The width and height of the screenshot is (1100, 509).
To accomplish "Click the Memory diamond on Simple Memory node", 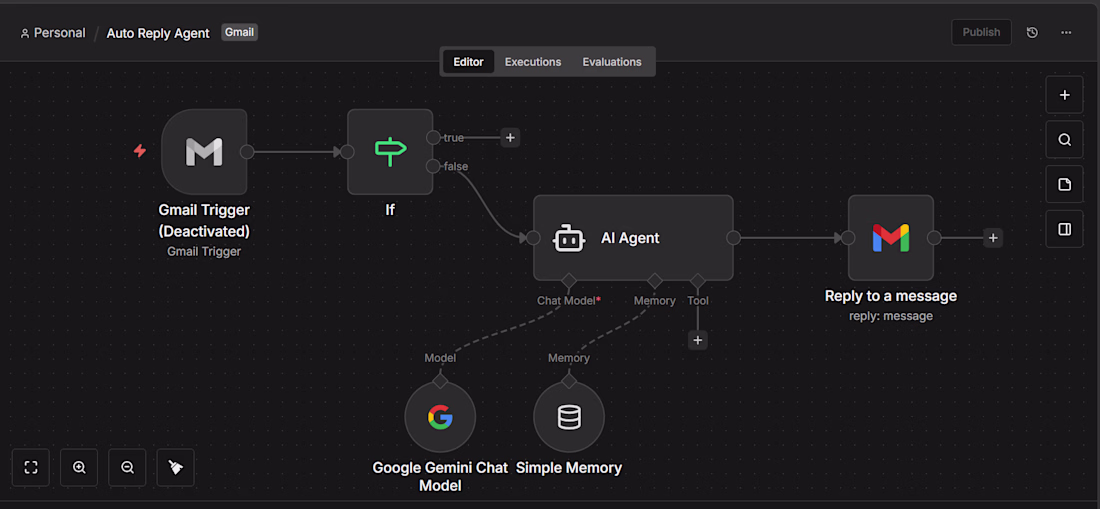I will [x=568, y=380].
